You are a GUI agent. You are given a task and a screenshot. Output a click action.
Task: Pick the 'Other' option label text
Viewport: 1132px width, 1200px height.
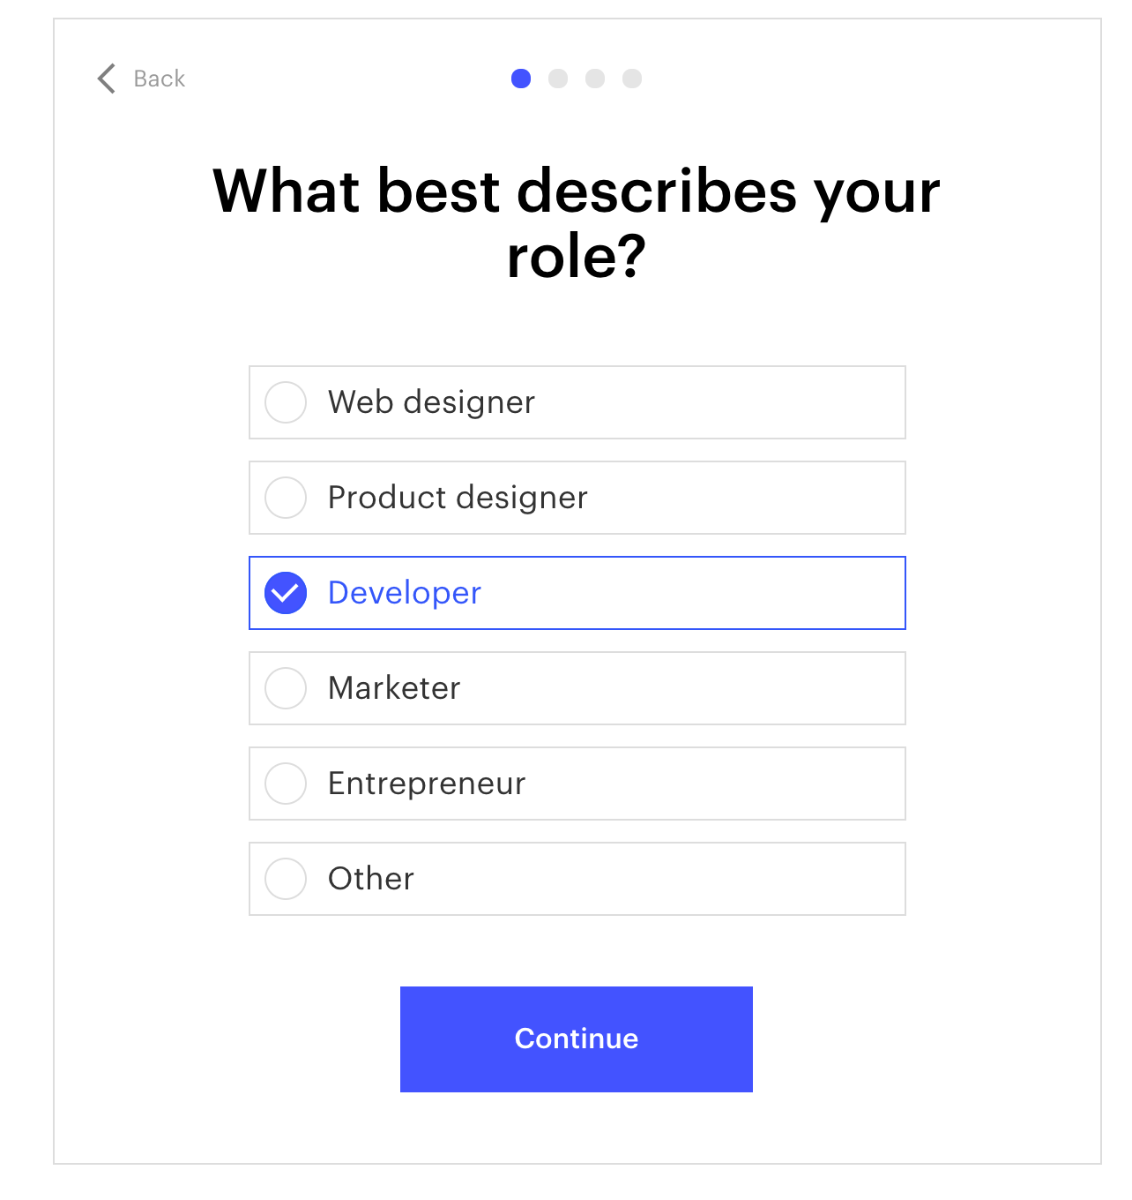pos(371,878)
